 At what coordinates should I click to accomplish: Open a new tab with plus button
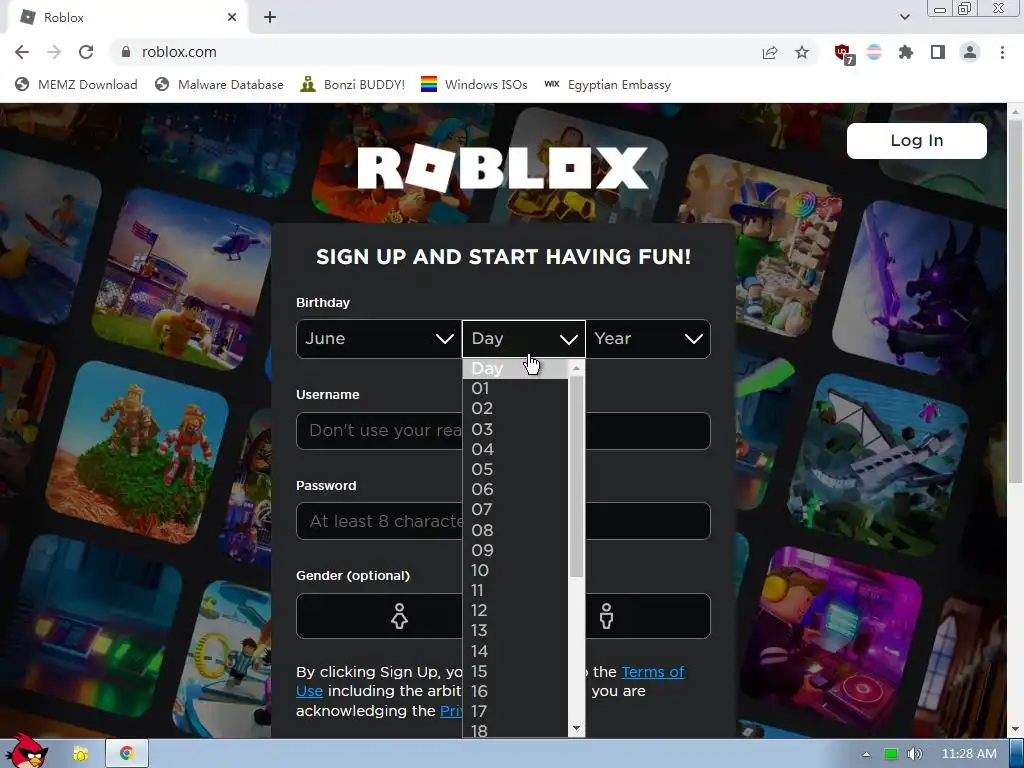point(270,18)
